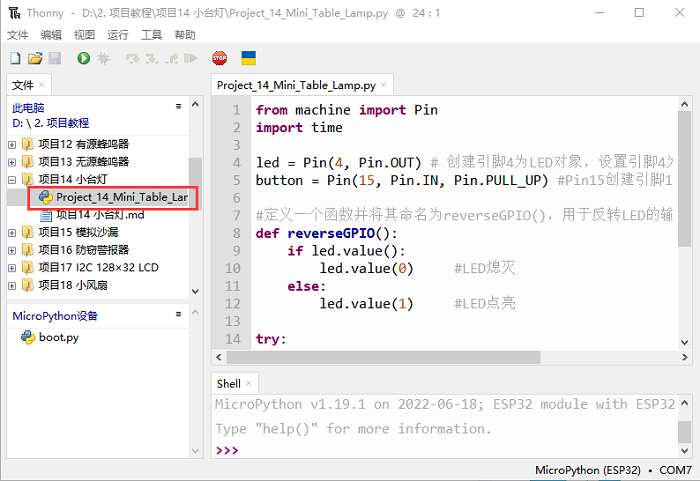Click MicroPython (ESP32) interpreter selector in status bar
Screen dimensions: 700x481
coord(588,470)
